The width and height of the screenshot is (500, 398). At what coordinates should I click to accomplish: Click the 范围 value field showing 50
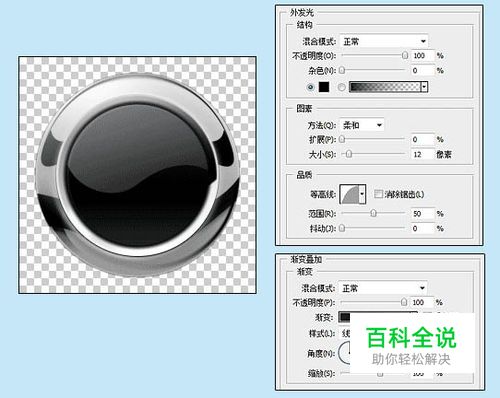pos(422,213)
